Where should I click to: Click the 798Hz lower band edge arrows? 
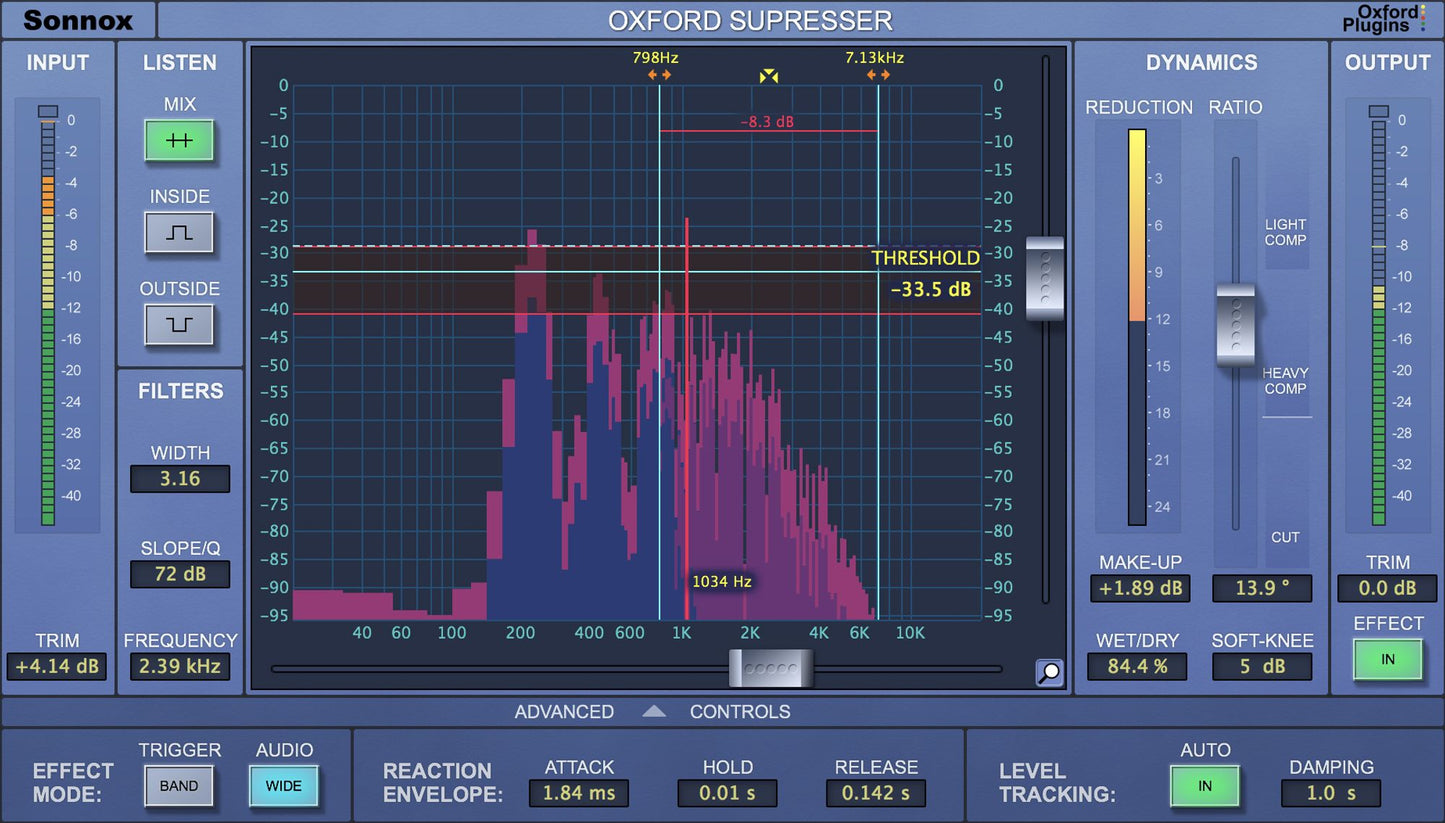(659, 75)
